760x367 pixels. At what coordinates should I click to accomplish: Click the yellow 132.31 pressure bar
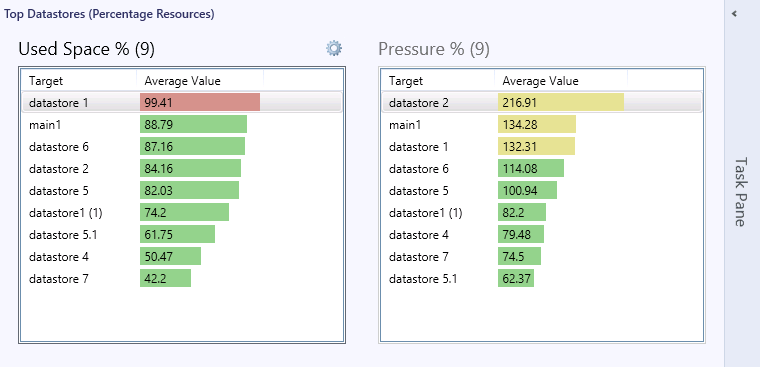coord(536,146)
